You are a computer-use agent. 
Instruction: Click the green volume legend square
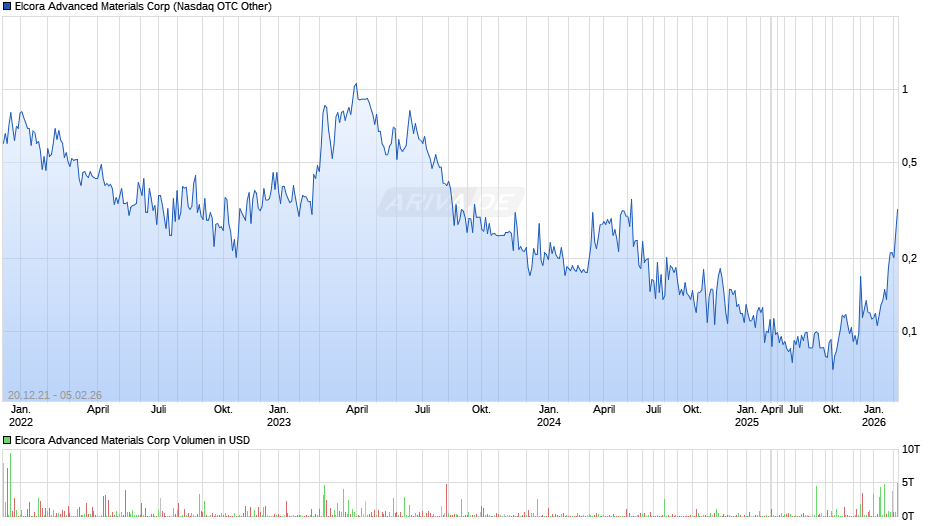click(7, 440)
